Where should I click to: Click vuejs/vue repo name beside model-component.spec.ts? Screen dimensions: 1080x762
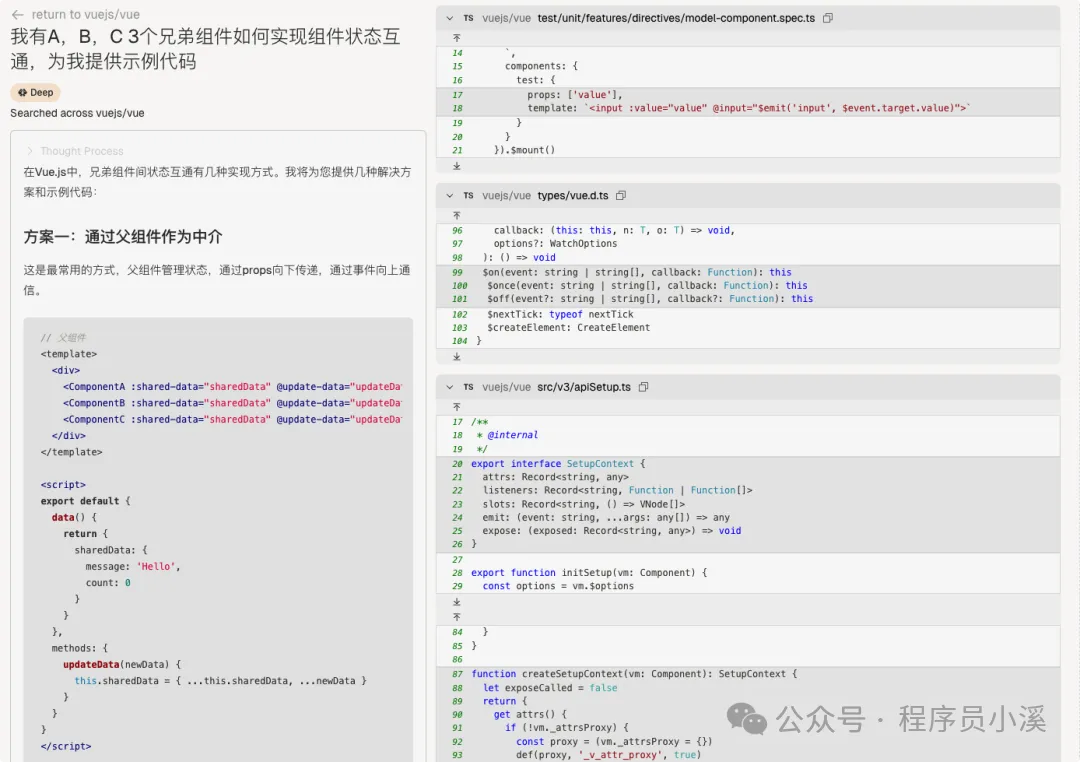point(506,18)
